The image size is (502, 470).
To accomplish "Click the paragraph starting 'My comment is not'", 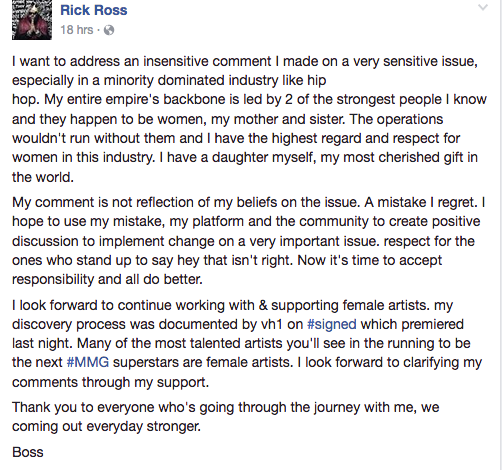I will (249, 241).
